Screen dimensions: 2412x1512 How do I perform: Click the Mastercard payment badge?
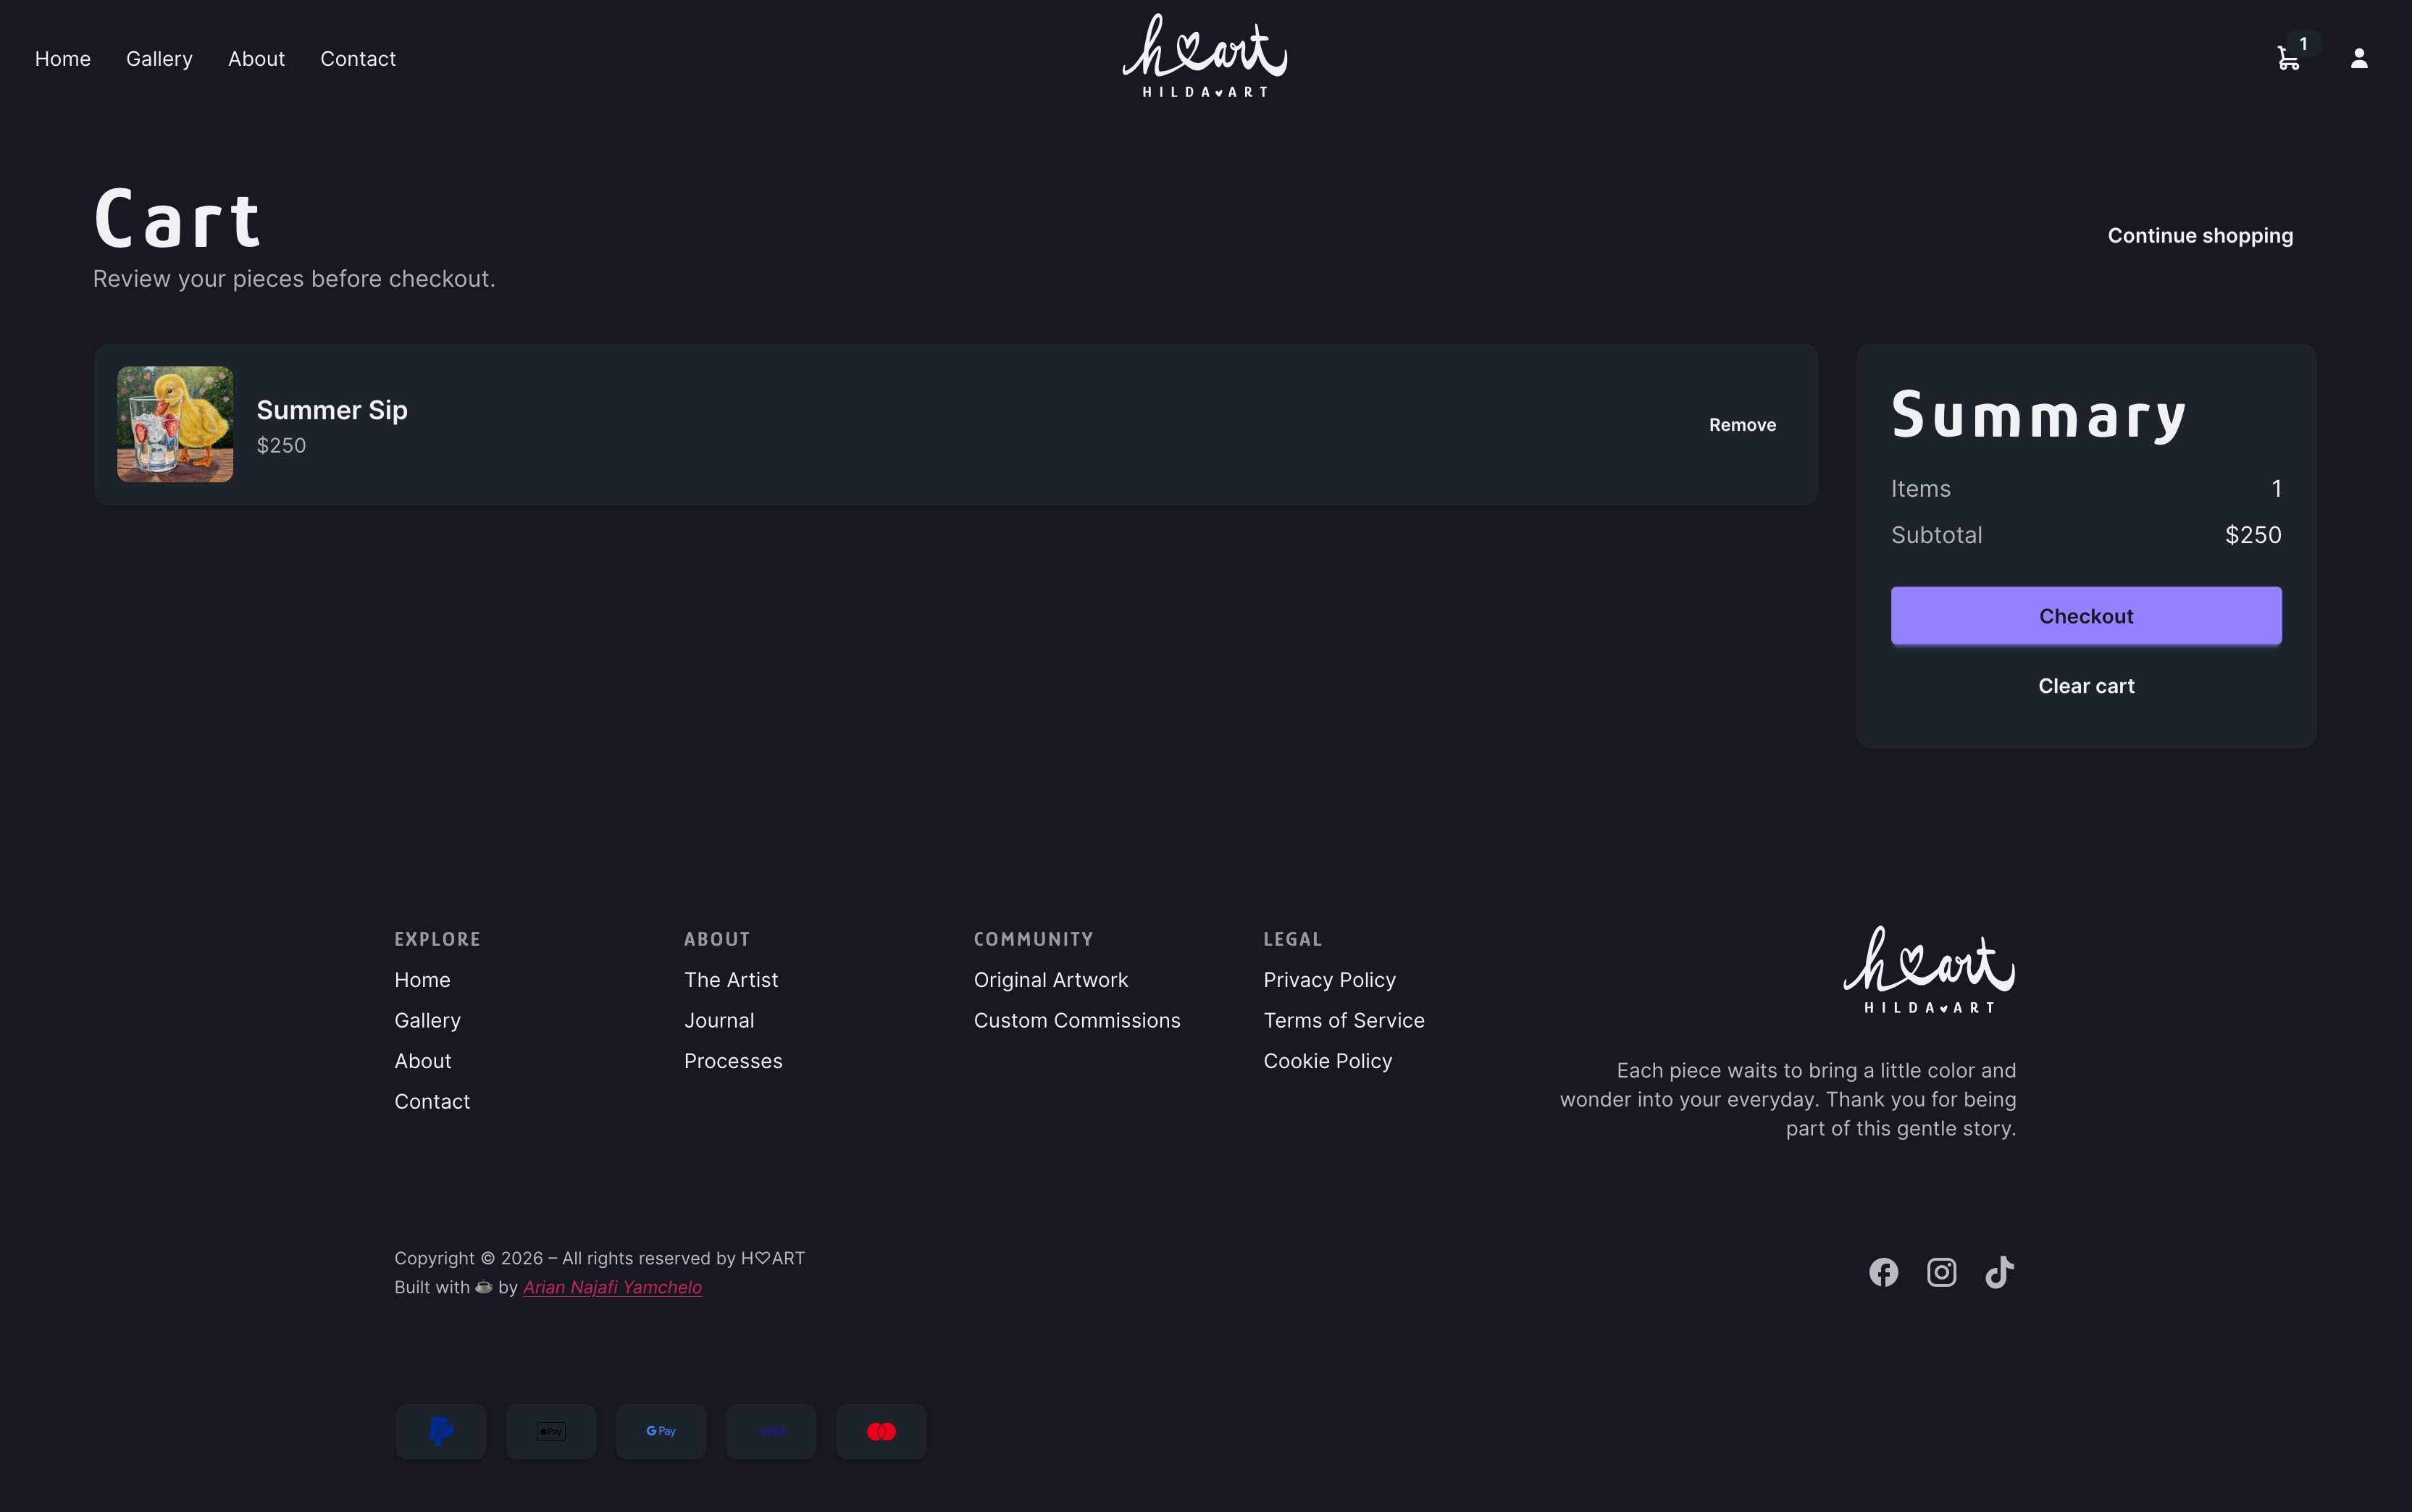pyautogui.click(x=881, y=1431)
